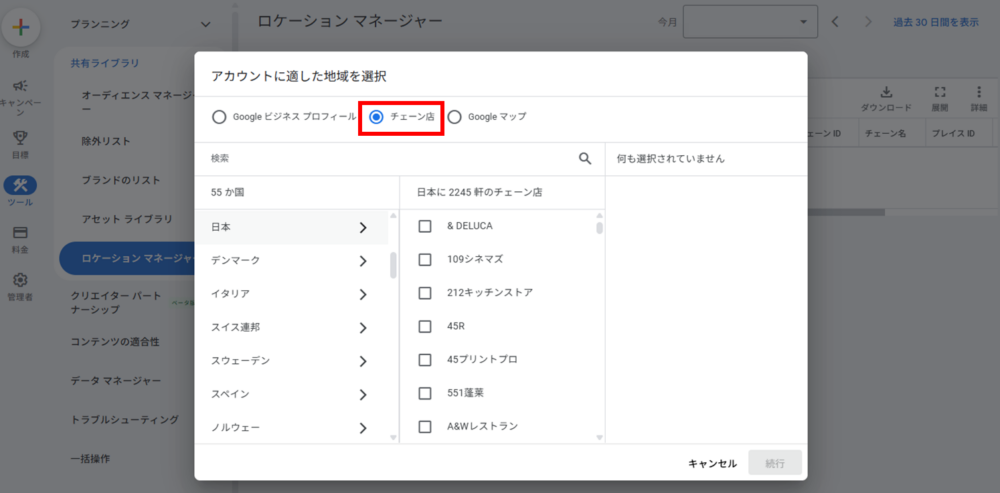Viewport: 1000px width, 493px height.
Task: Open the Goals trophy icon
Action: pyautogui.click(x=20, y=138)
